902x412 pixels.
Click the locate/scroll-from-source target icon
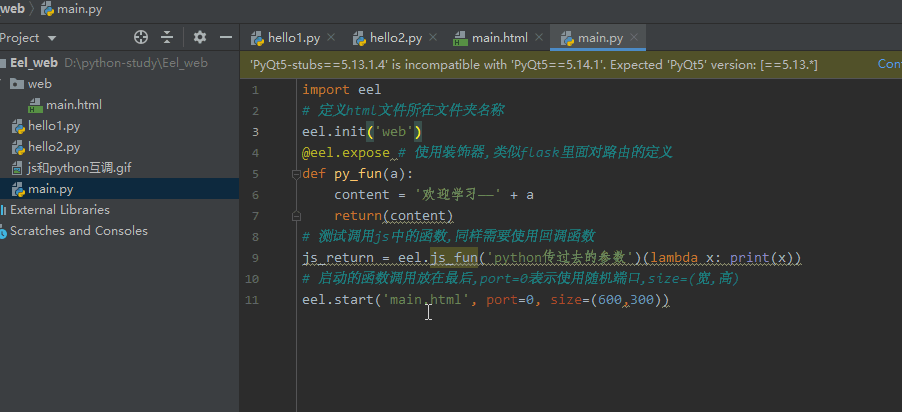[x=140, y=38]
